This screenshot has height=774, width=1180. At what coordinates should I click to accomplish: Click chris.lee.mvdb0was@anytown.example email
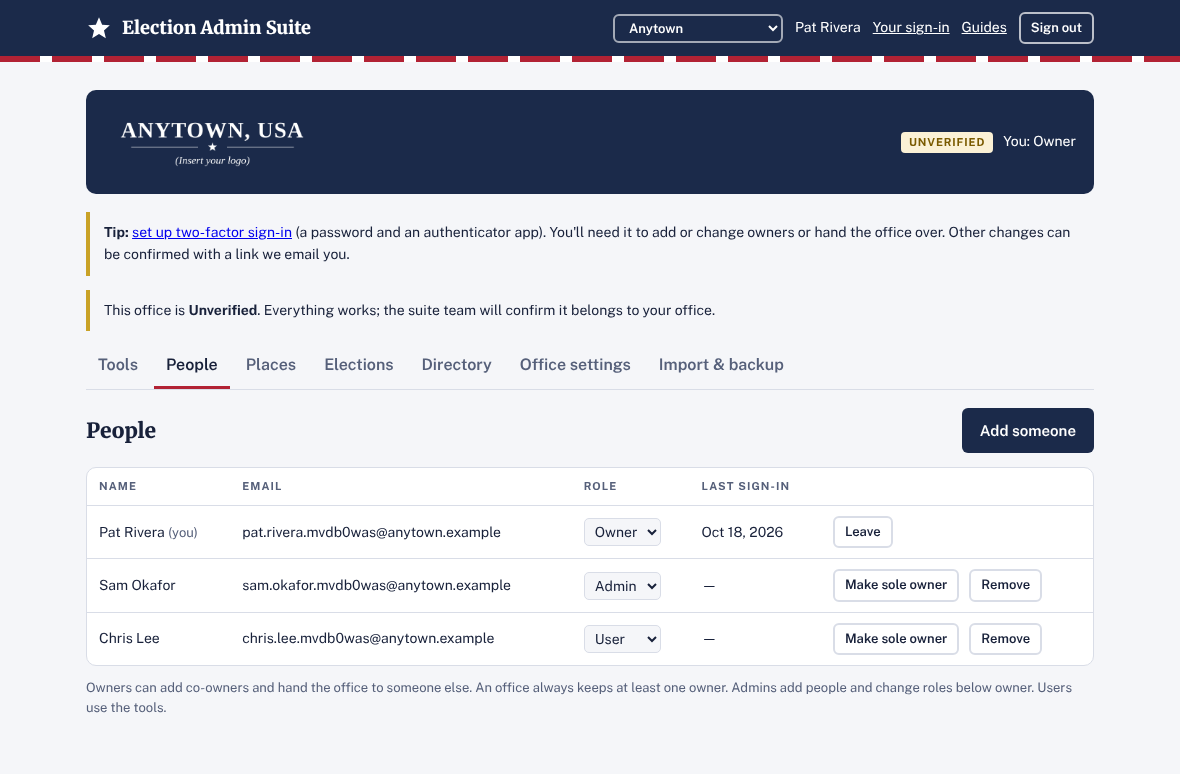pyautogui.click(x=368, y=639)
